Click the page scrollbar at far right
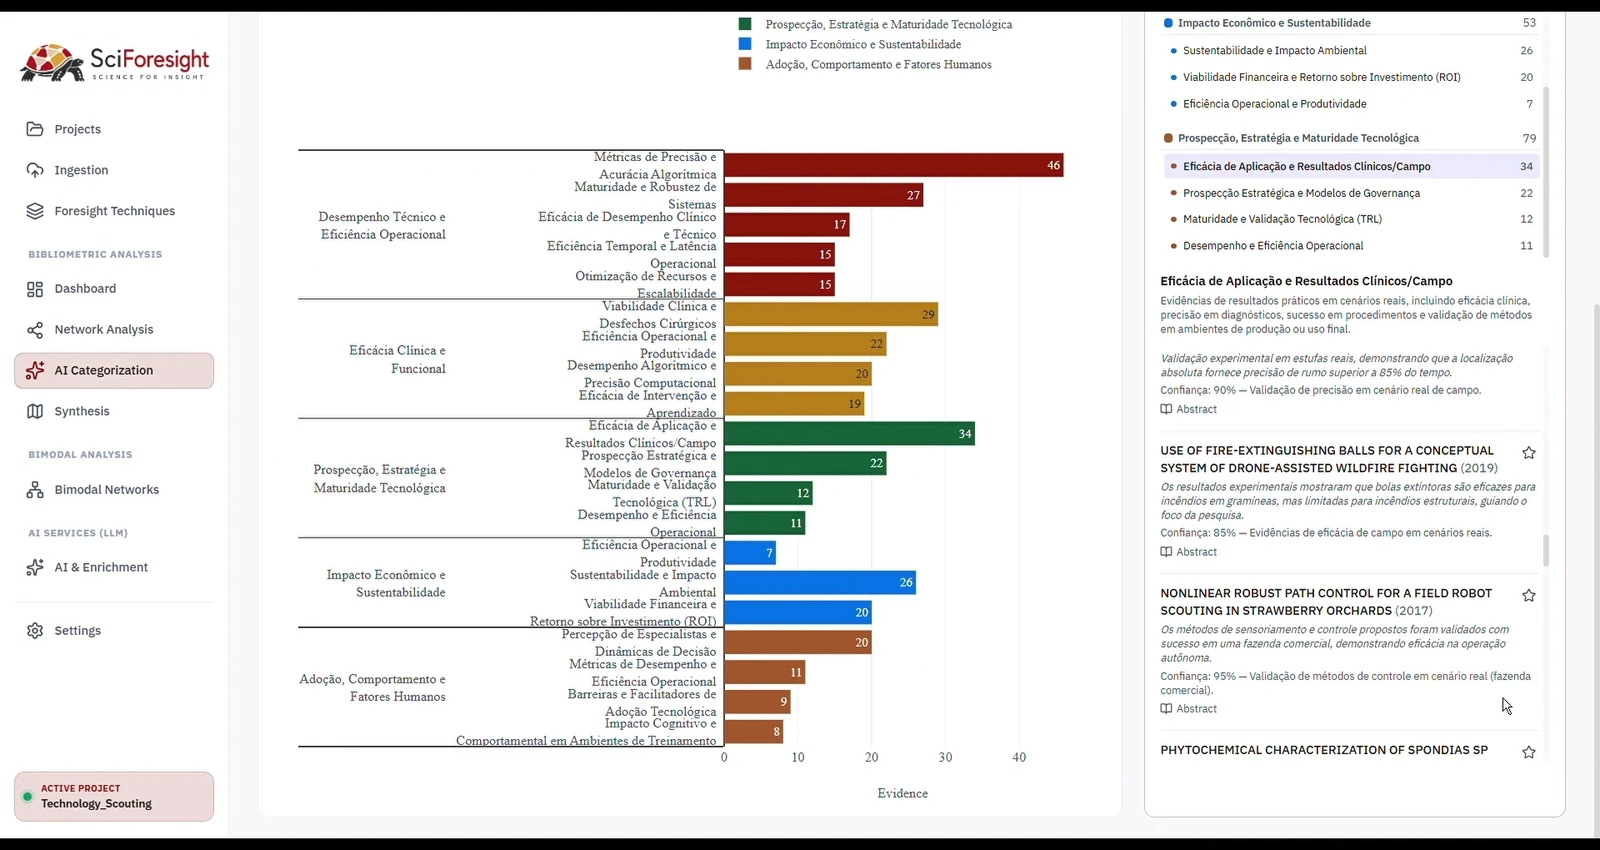This screenshot has height=850, width=1600. (1596, 570)
